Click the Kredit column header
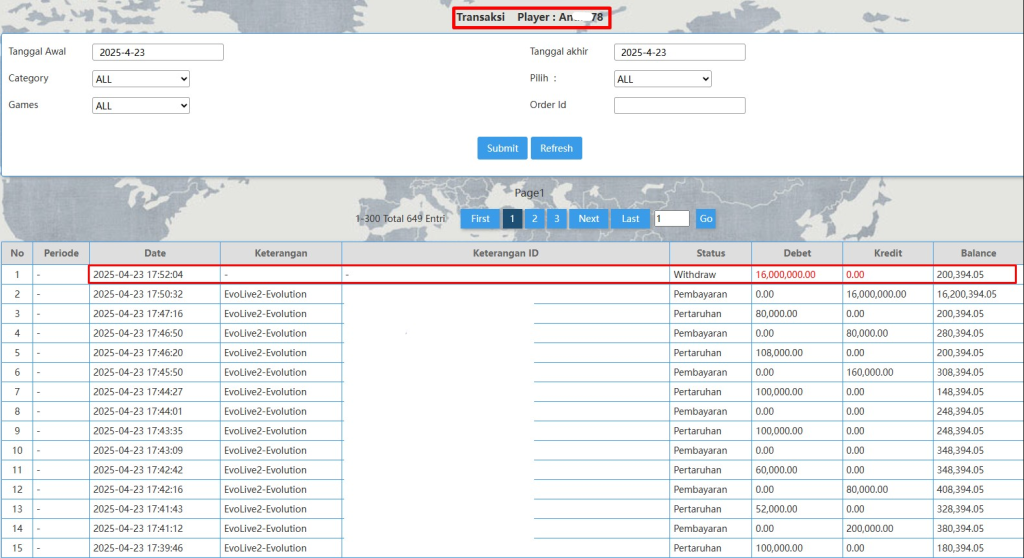Viewport: 1024px width, 558px height. tap(888, 254)
